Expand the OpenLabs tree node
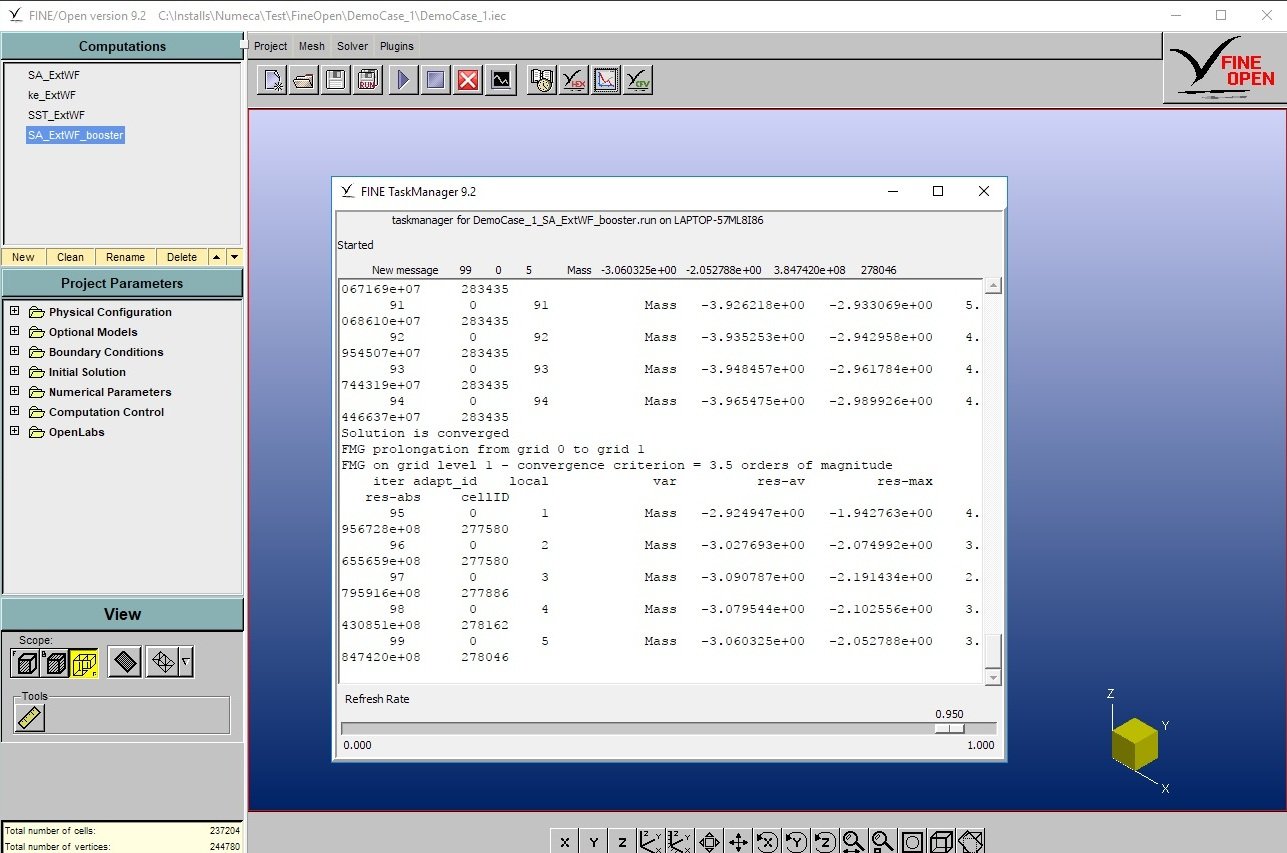The height and width of the screenshot is (853, 1287). [14, 431]
